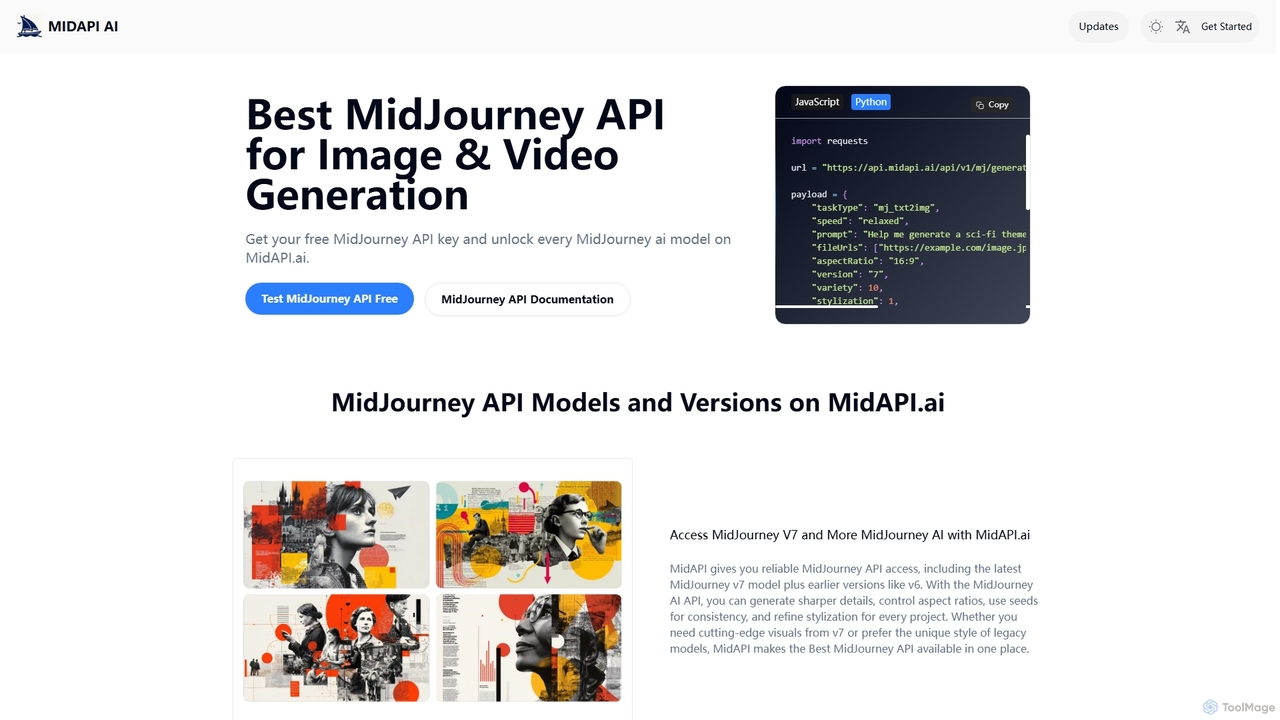The height and width of the screenshot is (720, 1280).
Task: Click the "aspectRatio": "16:9" code line
Action: pyautogui.click(x=867, y=261)
